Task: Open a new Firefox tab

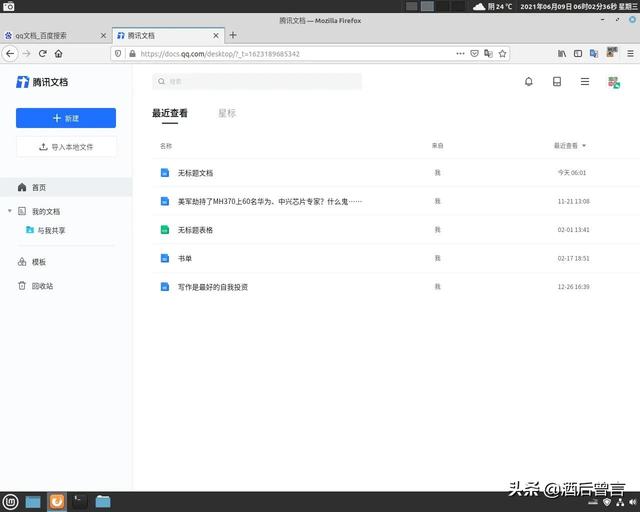Action: [233, 35]
